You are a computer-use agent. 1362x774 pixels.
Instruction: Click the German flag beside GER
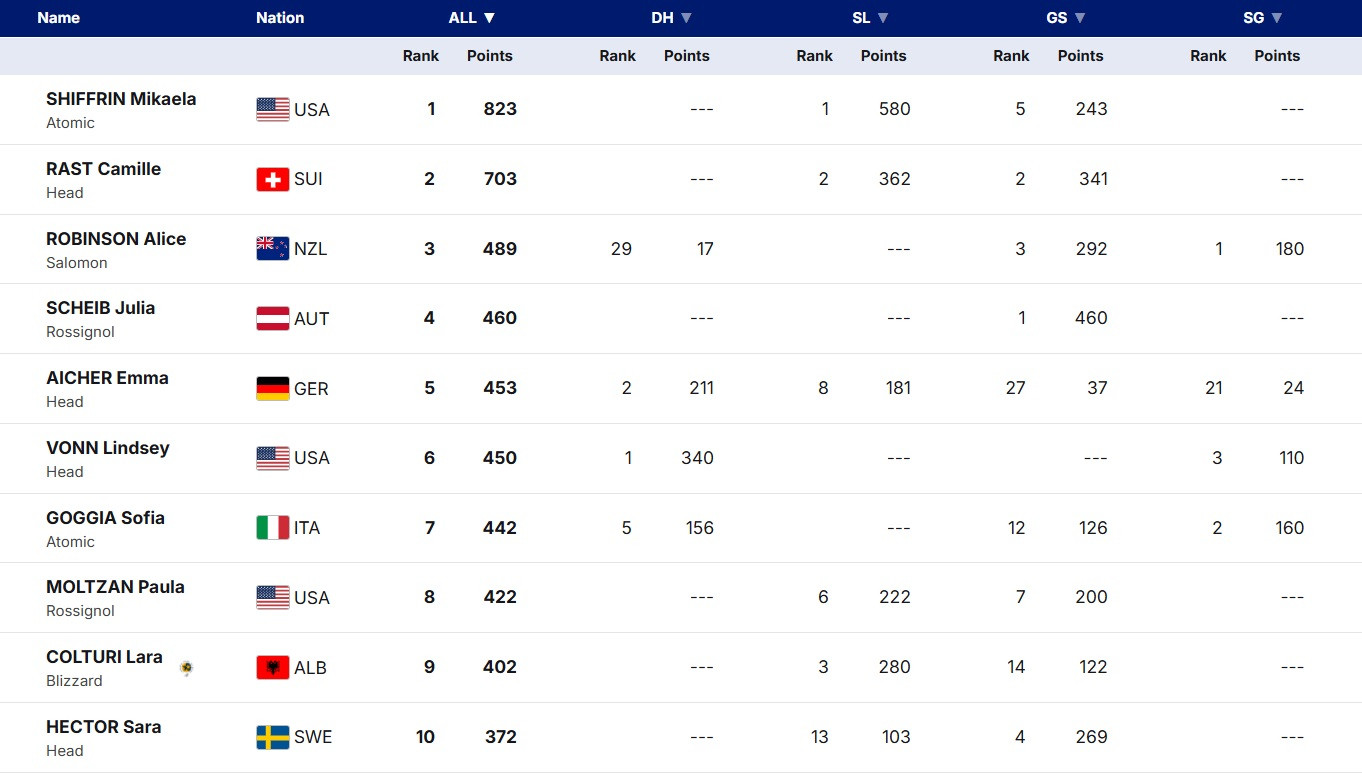[272, 389]
